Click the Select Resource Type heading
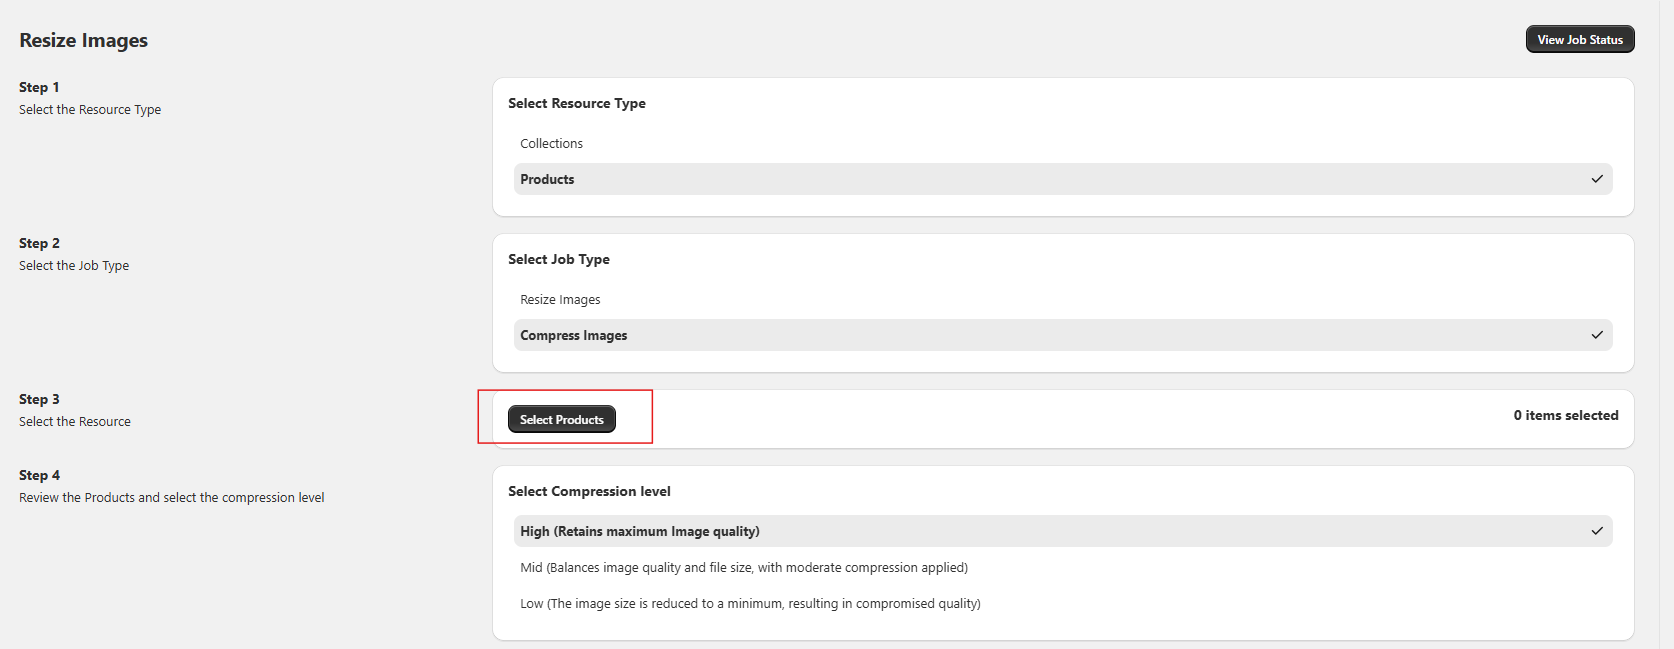The width and height of the screenshot is (1674, 649). pyautogui.click(x=576, y=104)
